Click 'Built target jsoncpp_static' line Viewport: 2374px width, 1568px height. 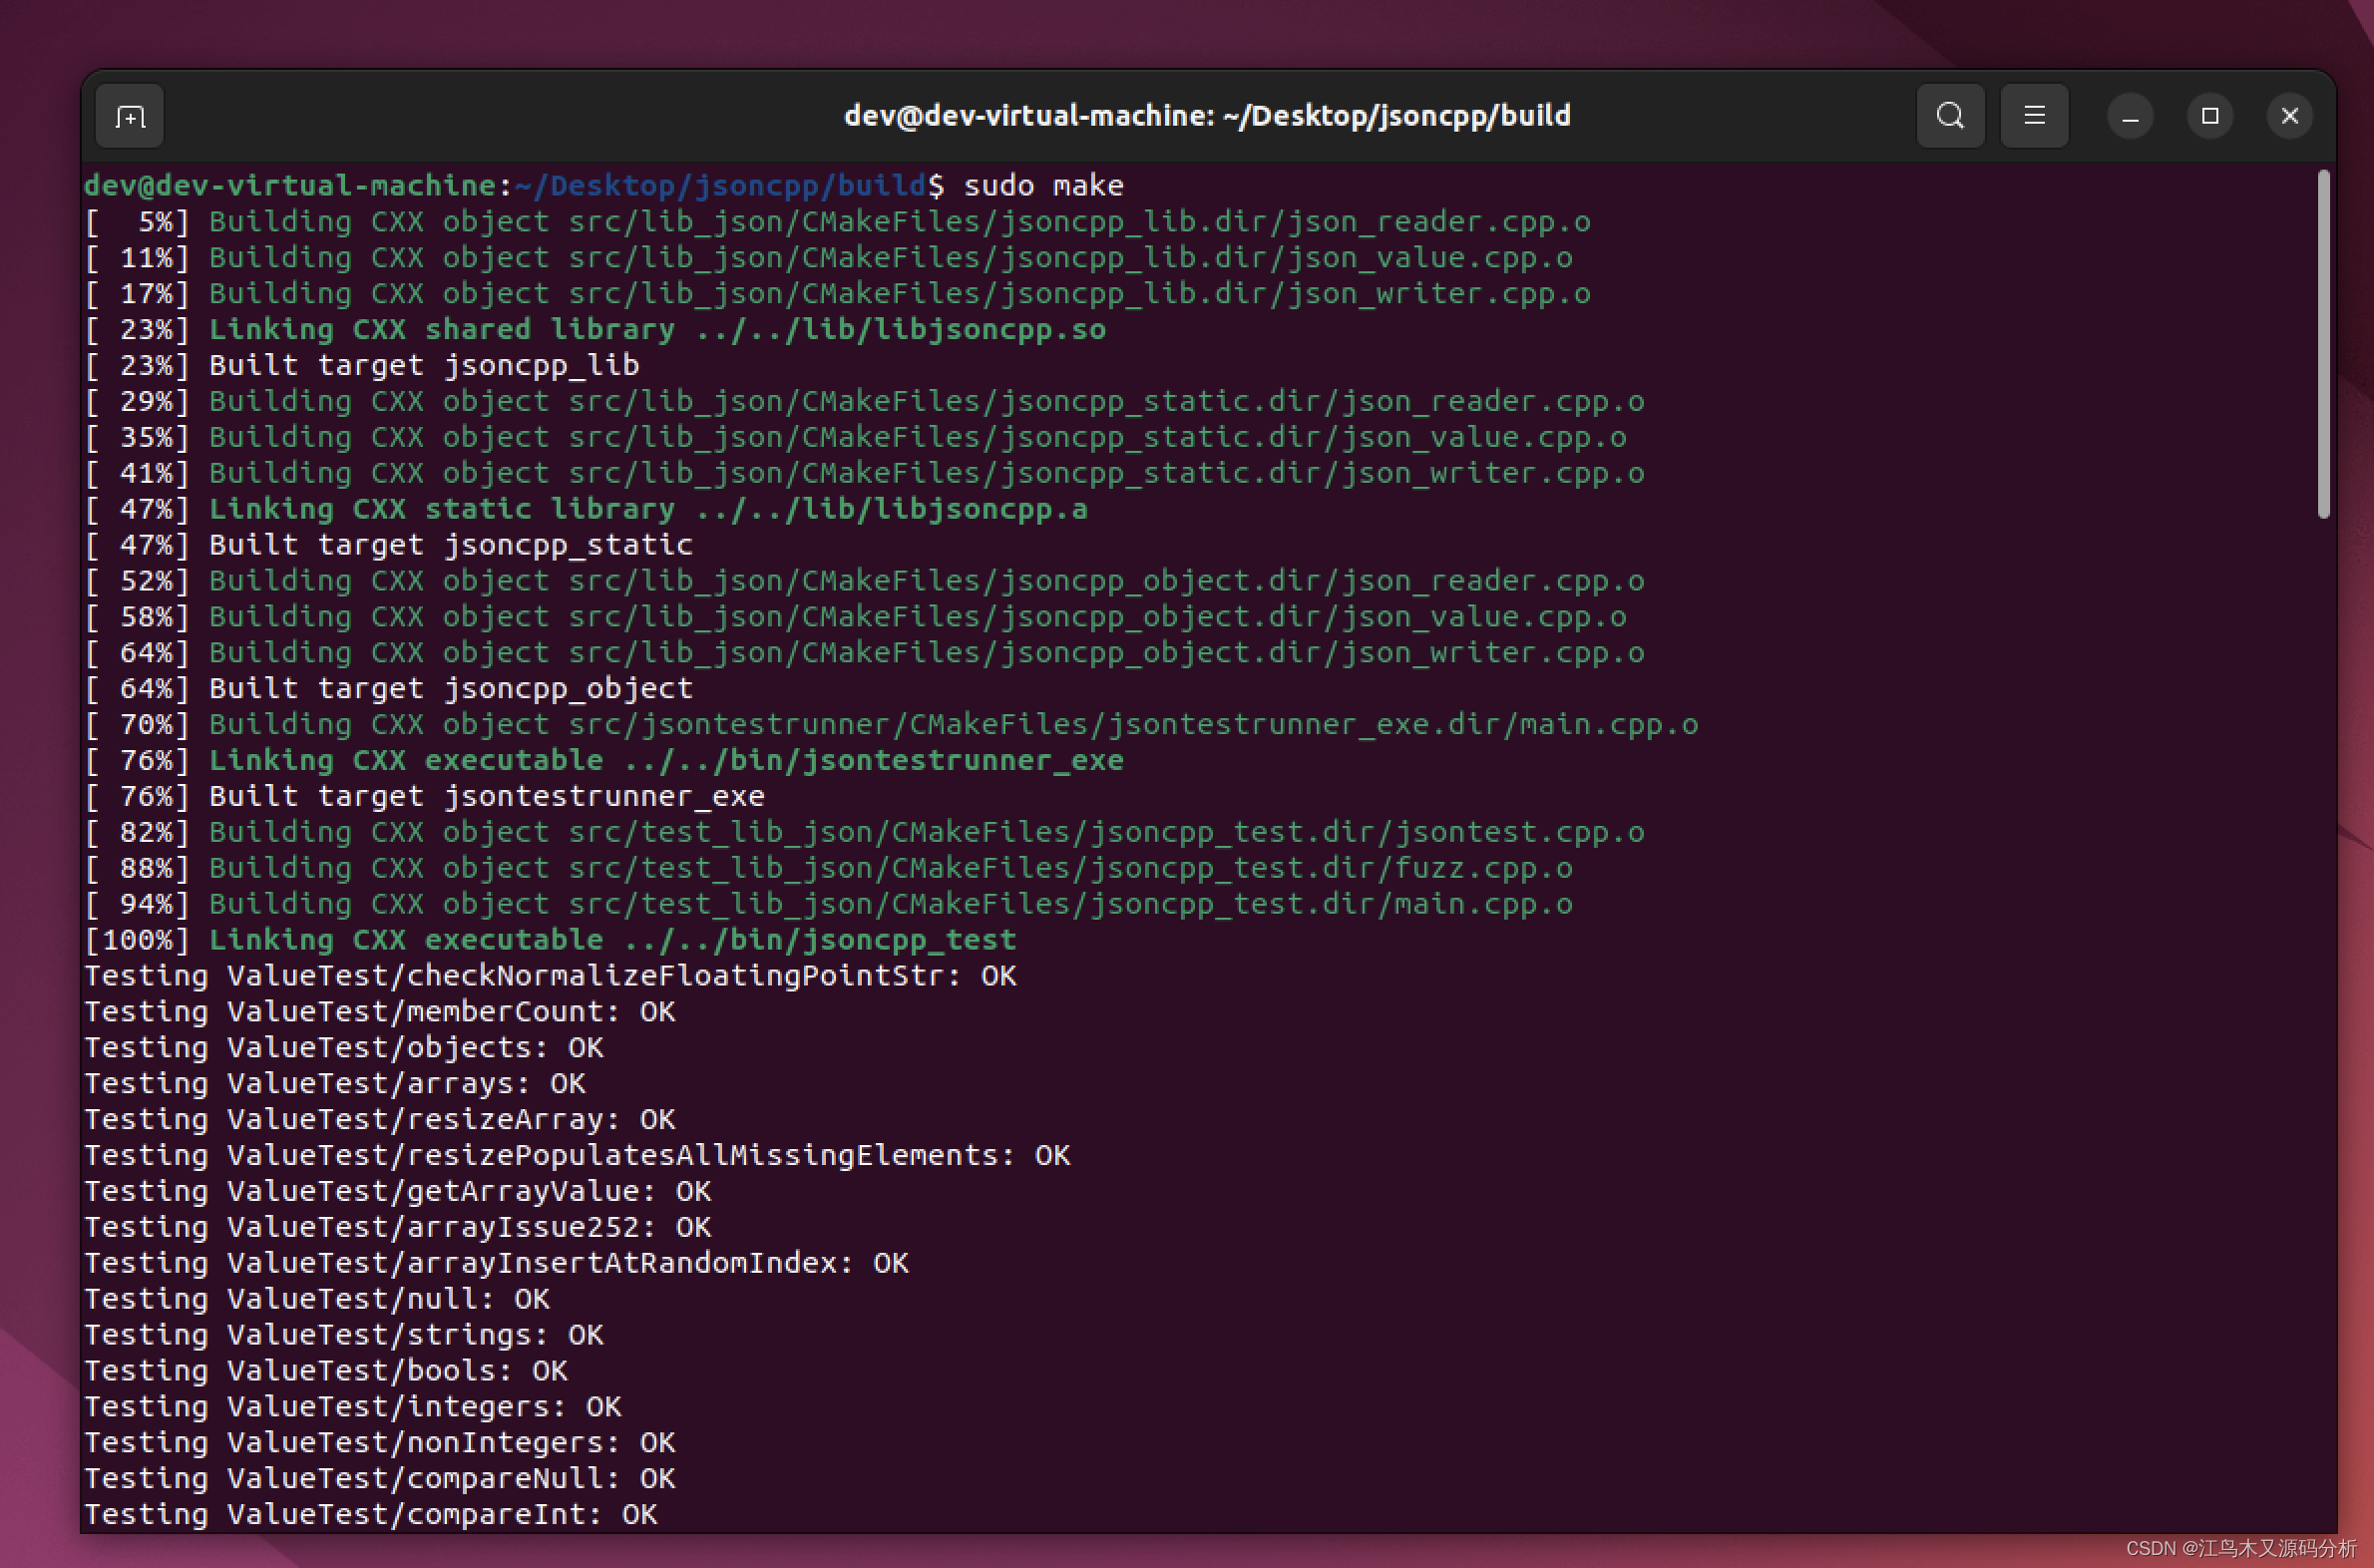point(389,545)
